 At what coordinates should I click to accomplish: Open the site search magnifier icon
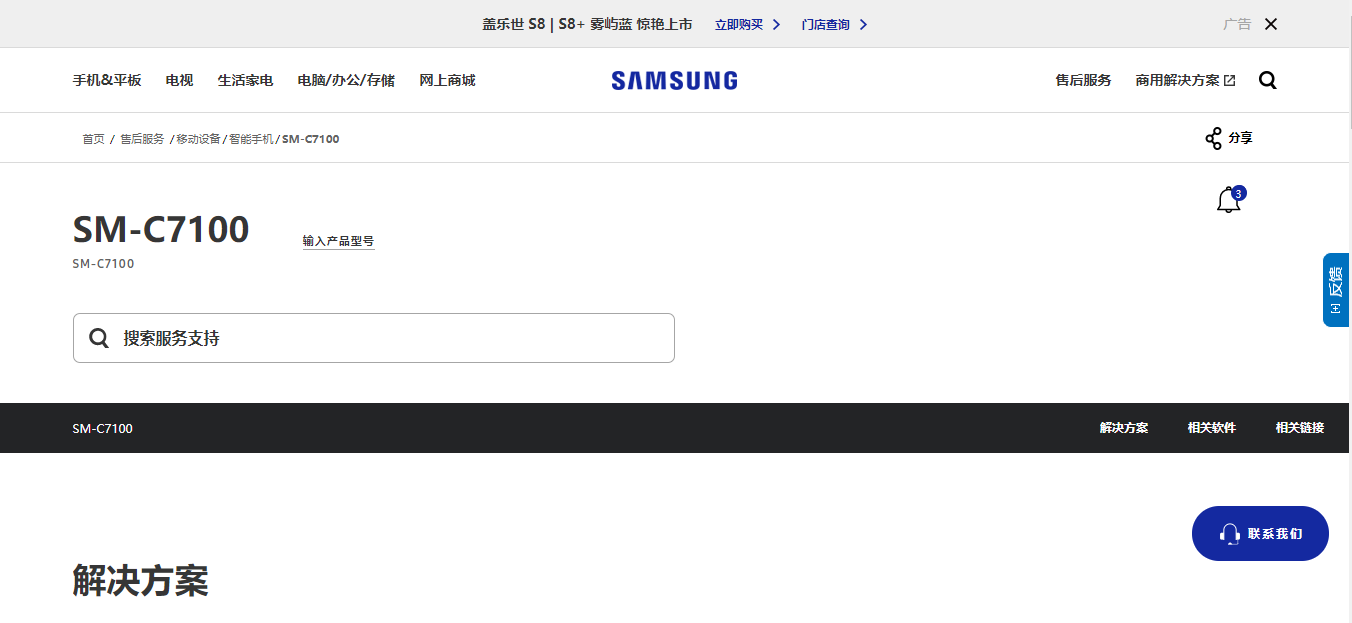coord(1268,80)
